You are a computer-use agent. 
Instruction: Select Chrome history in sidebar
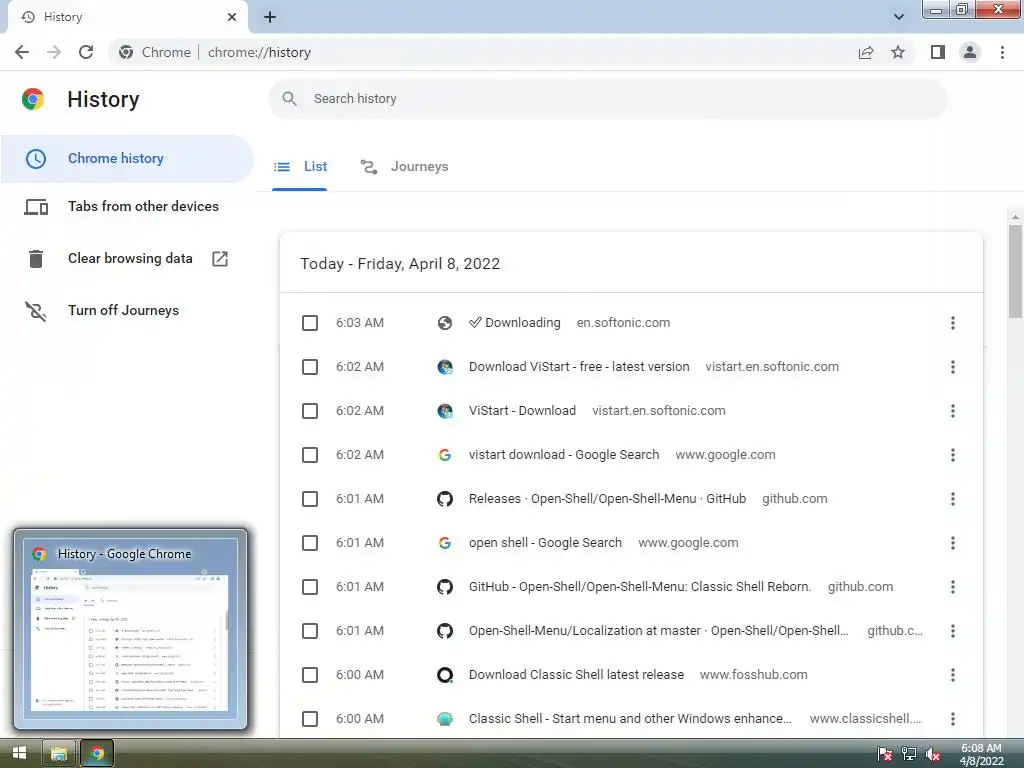pos(127,159)
